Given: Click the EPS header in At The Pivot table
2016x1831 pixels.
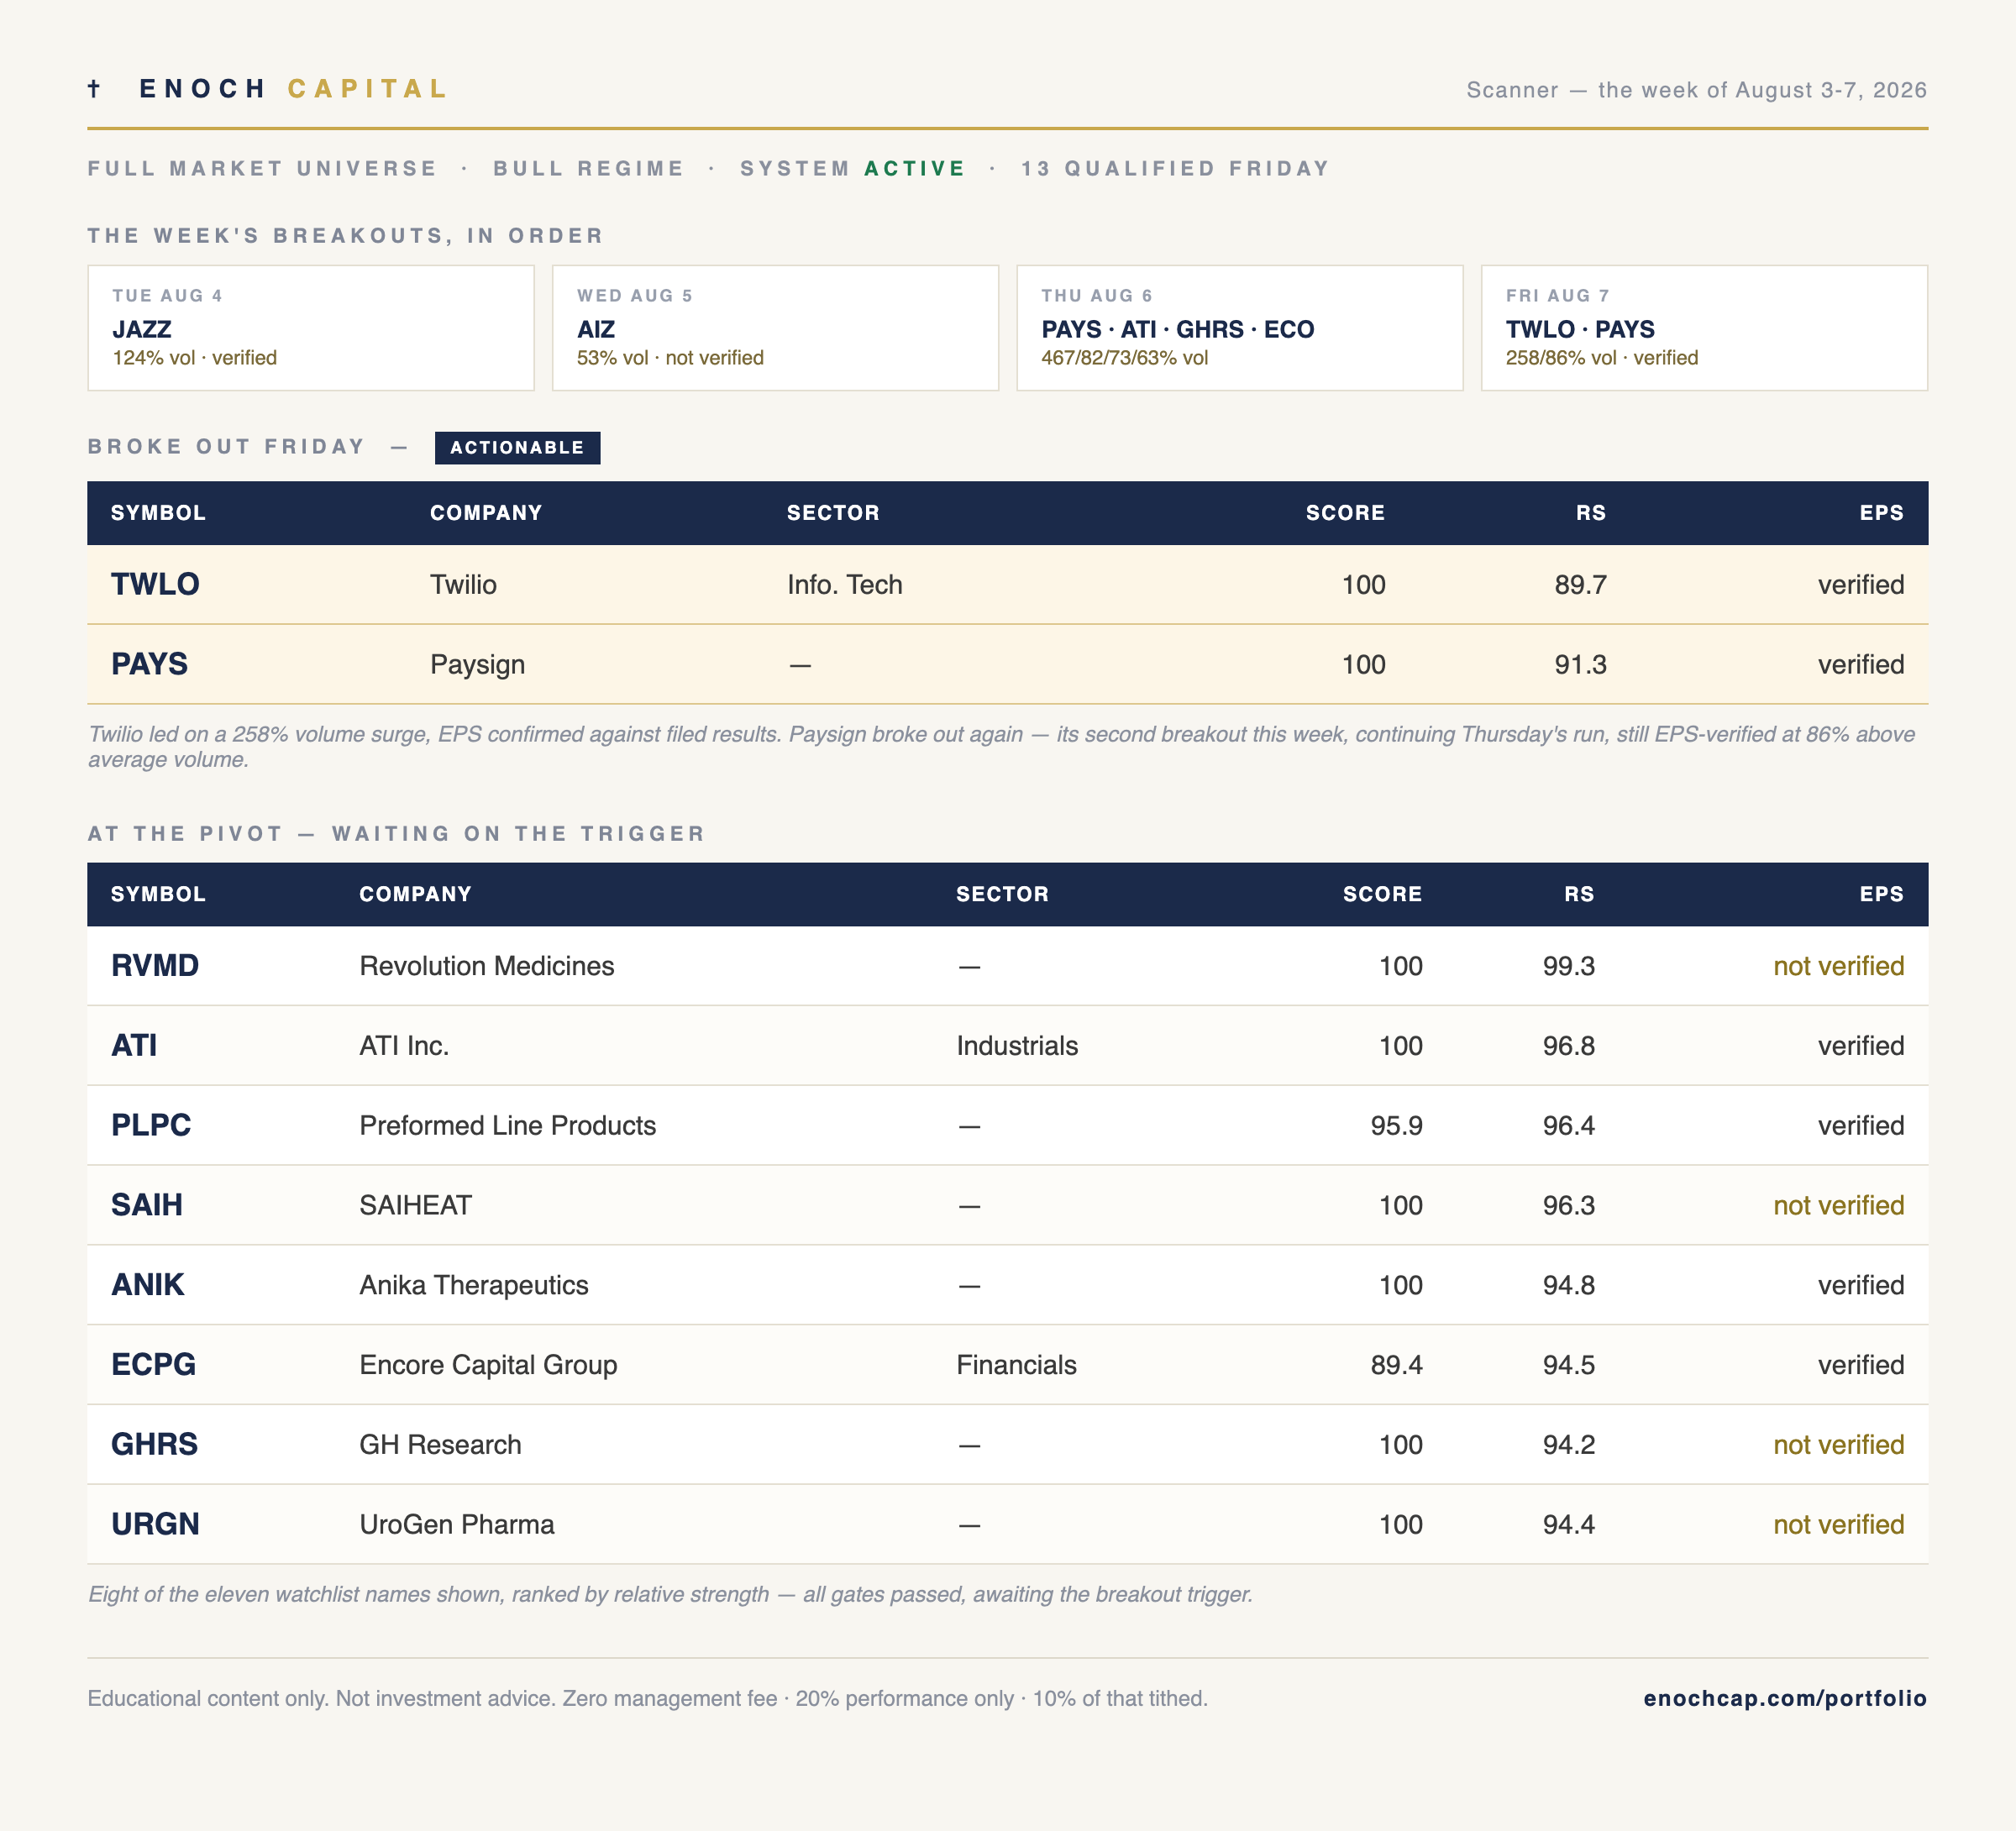Looking at the screenshot, I should [x=1881, y=894].
